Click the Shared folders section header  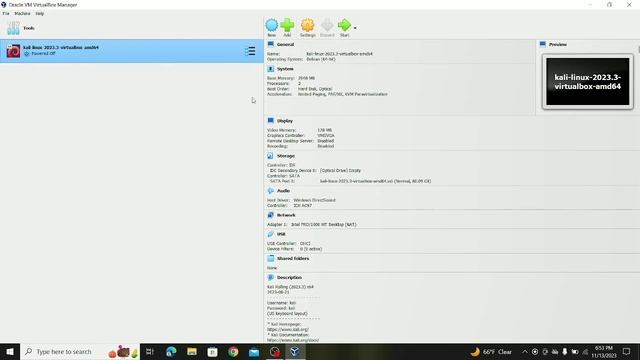(293, 258)
